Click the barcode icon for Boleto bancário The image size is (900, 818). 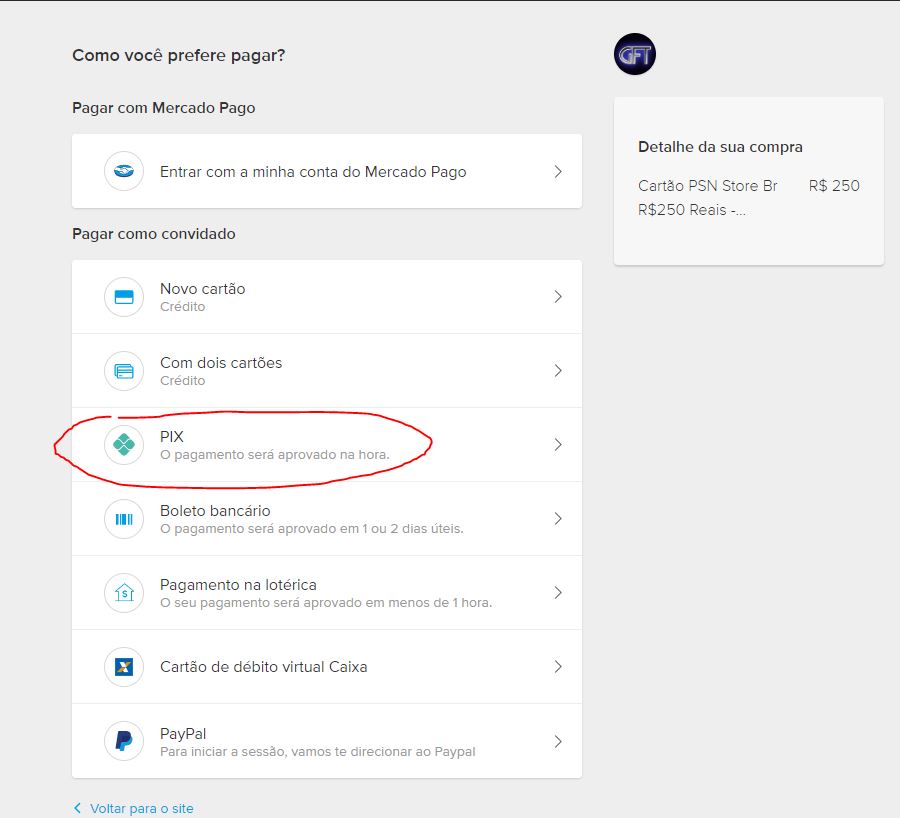(124, 519)
